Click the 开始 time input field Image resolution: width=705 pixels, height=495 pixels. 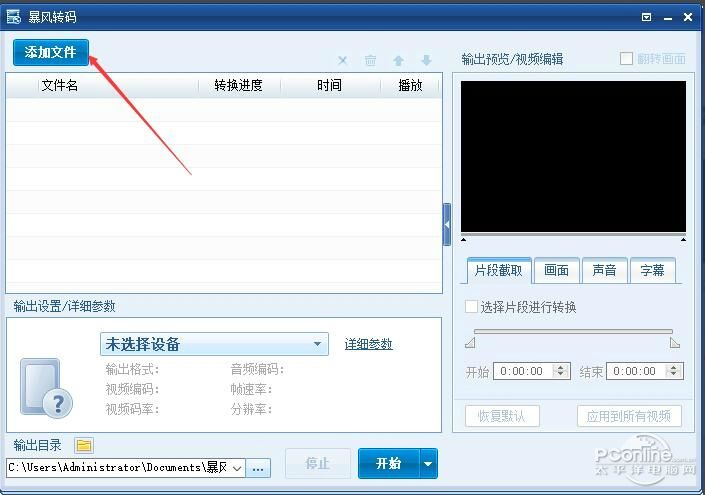(x=523, y=371)
